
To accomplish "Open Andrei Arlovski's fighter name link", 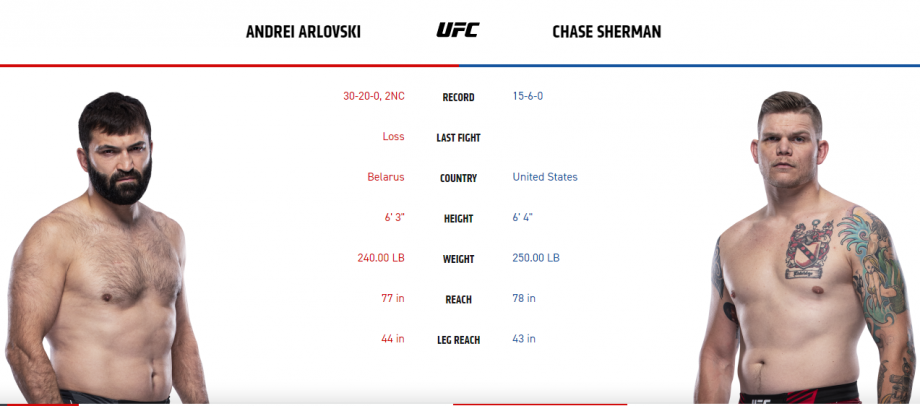I will 303,32.
